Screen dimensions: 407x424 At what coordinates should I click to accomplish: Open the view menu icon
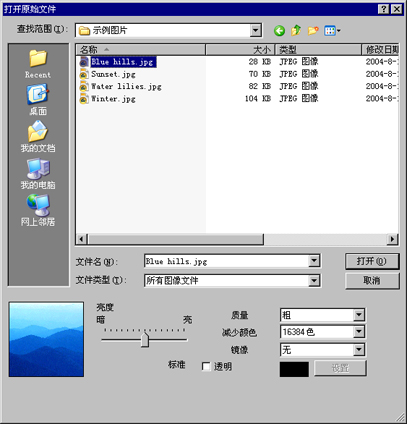[332, 31]
